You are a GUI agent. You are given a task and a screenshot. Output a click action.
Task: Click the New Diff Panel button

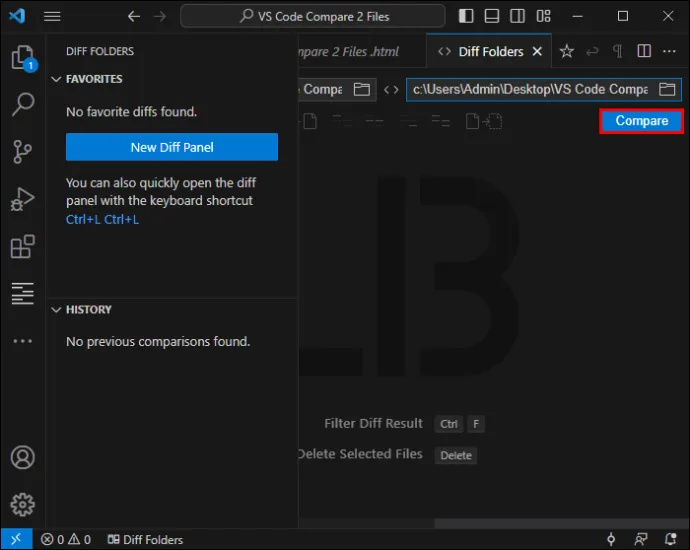tap(172, 147)
